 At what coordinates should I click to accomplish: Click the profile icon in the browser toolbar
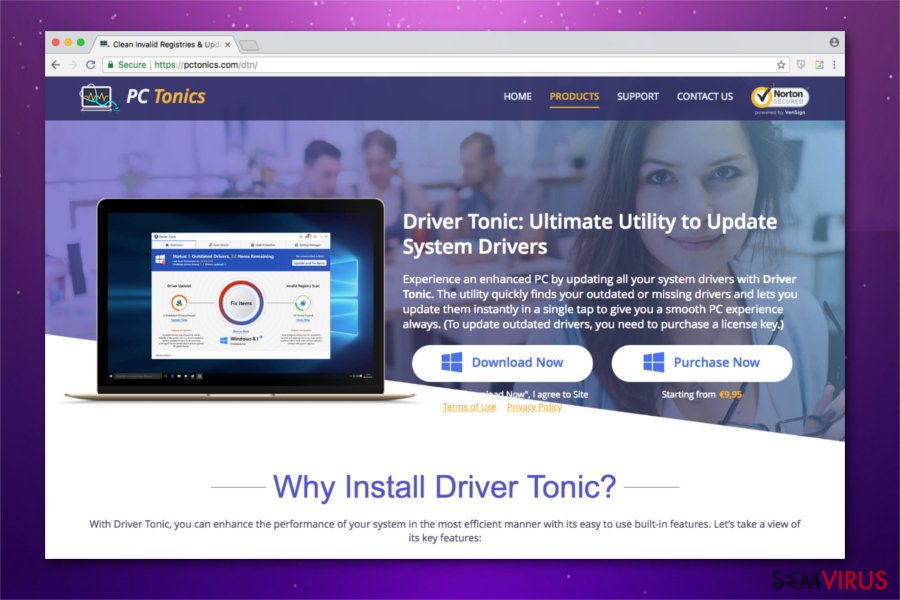[x=833, y=43]
